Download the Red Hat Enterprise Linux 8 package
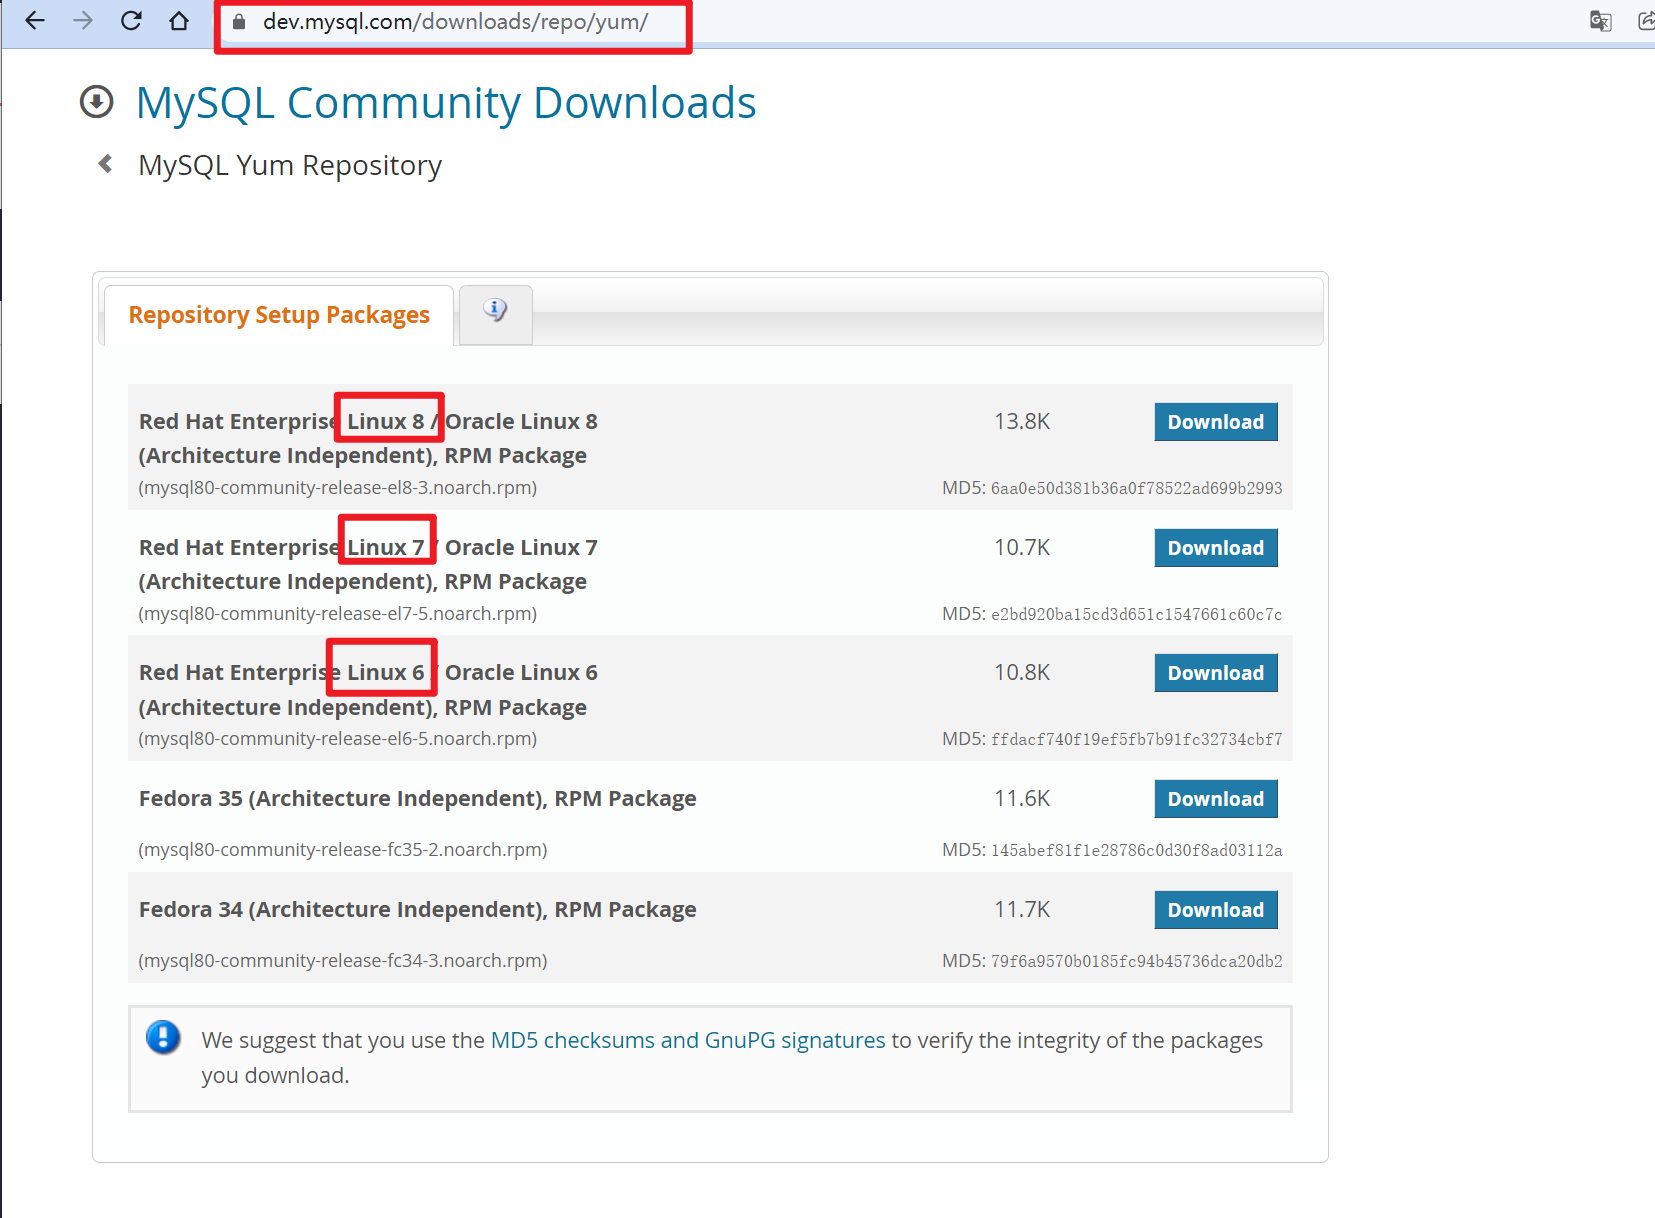Image resolution: width=1655 pixels, height=1218 pixels. coord(1215,422)
